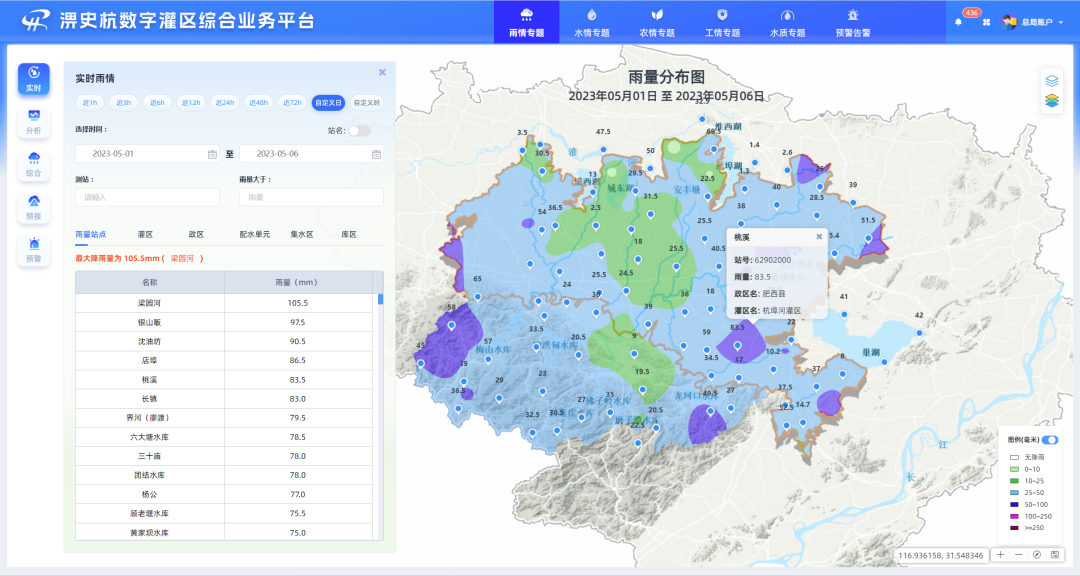Switch to the 水情专题 tab
This screenshot has width=1080, height=576.
tap(592, 22)
